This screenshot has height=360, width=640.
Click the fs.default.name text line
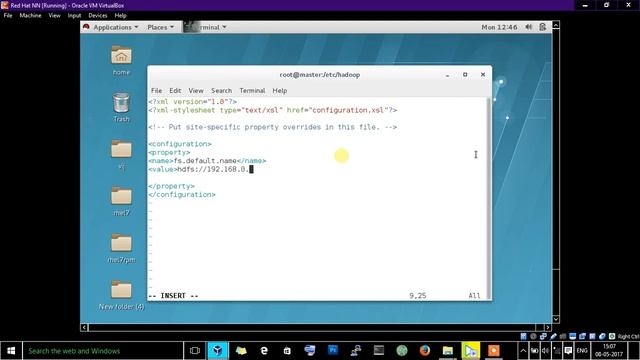click(x=207, y=161)
